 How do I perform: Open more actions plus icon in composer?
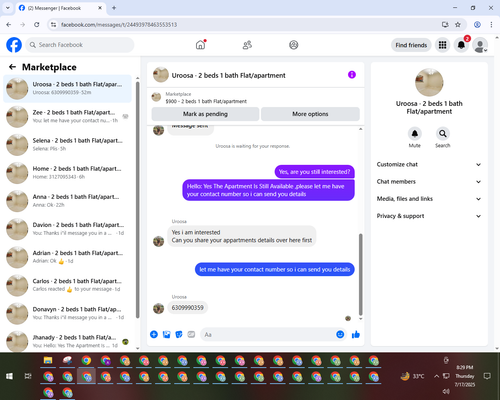pyautogui.click(x=154, y=334)
